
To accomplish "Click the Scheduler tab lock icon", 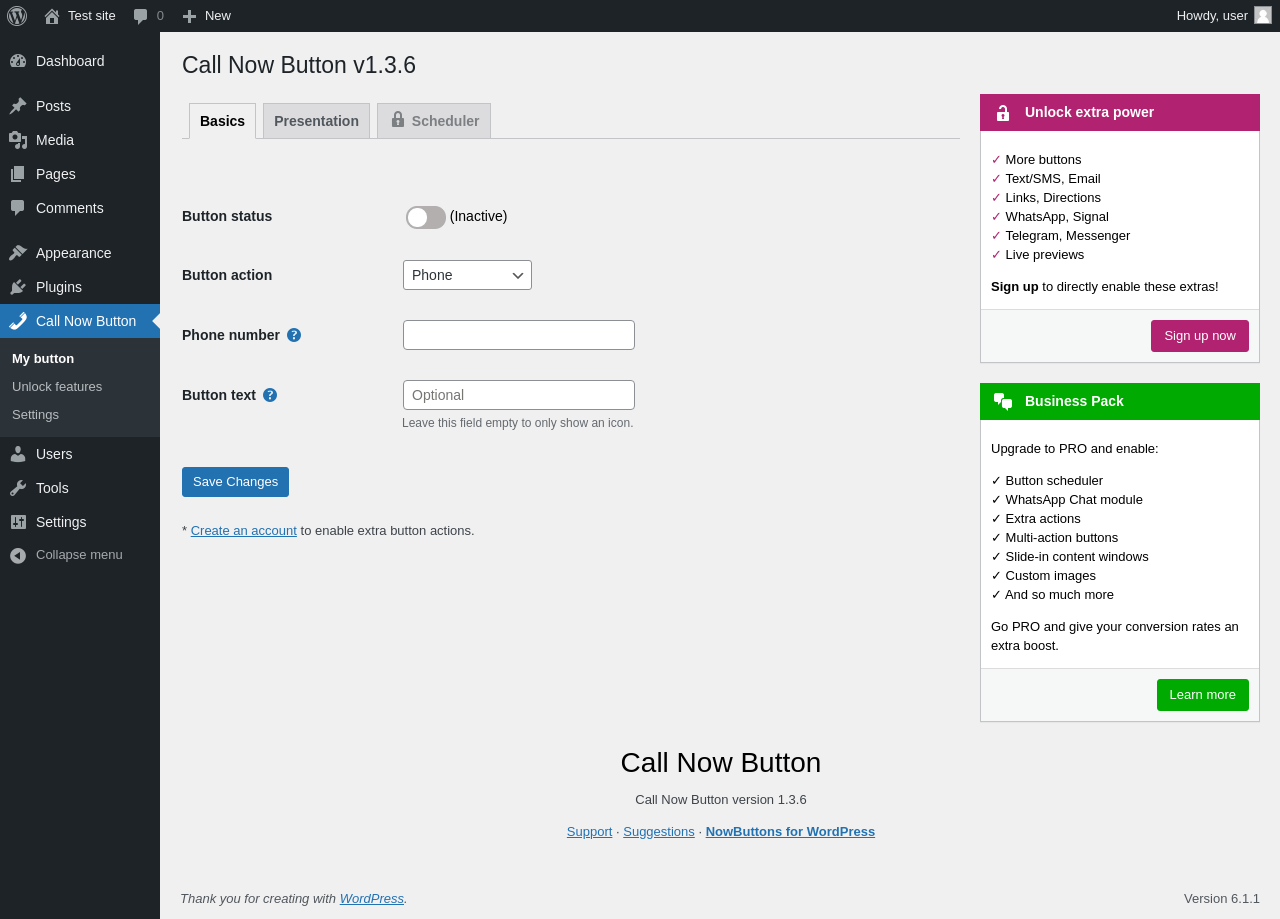I will 398,120.
